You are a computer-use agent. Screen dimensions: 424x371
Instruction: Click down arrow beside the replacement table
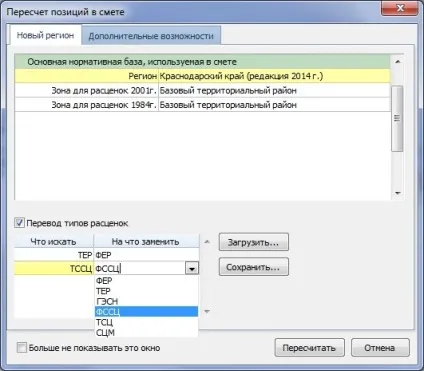(x=207, y=311)
